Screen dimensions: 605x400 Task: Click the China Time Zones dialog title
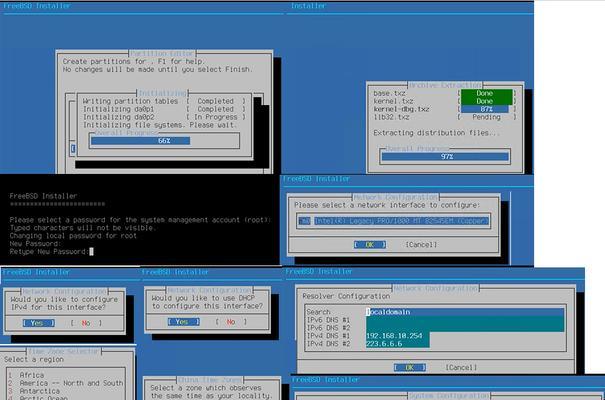[x=210, y=380]
